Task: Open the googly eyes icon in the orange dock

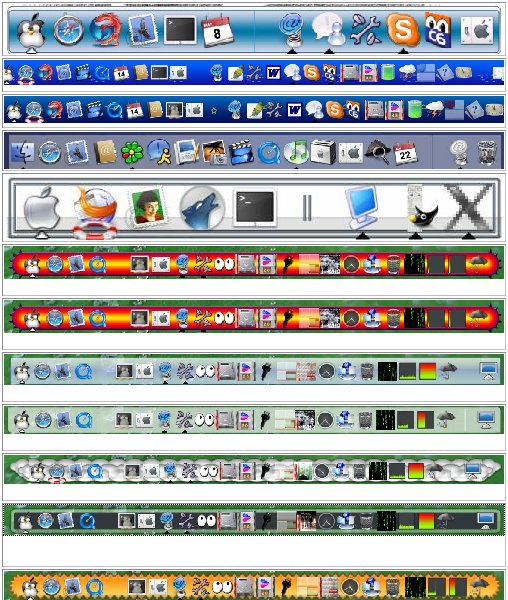Action: coord(223,587)
